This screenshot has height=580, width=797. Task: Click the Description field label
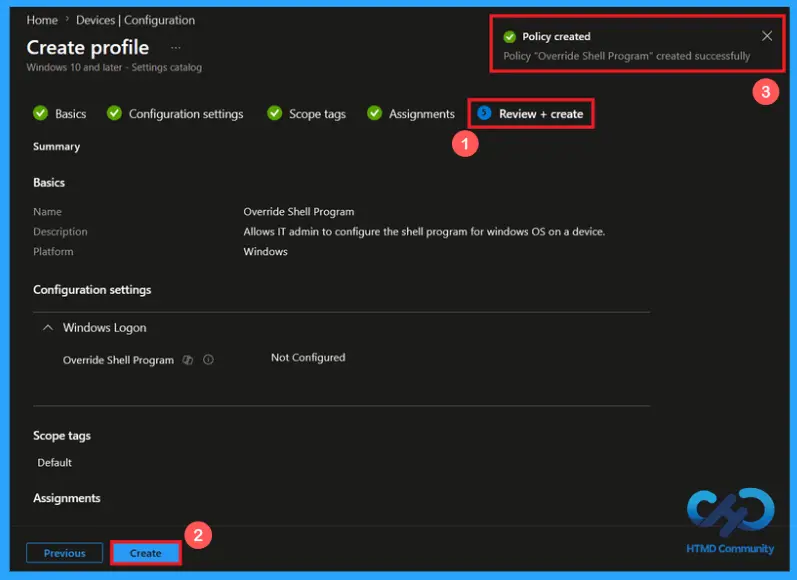(60, 232)
